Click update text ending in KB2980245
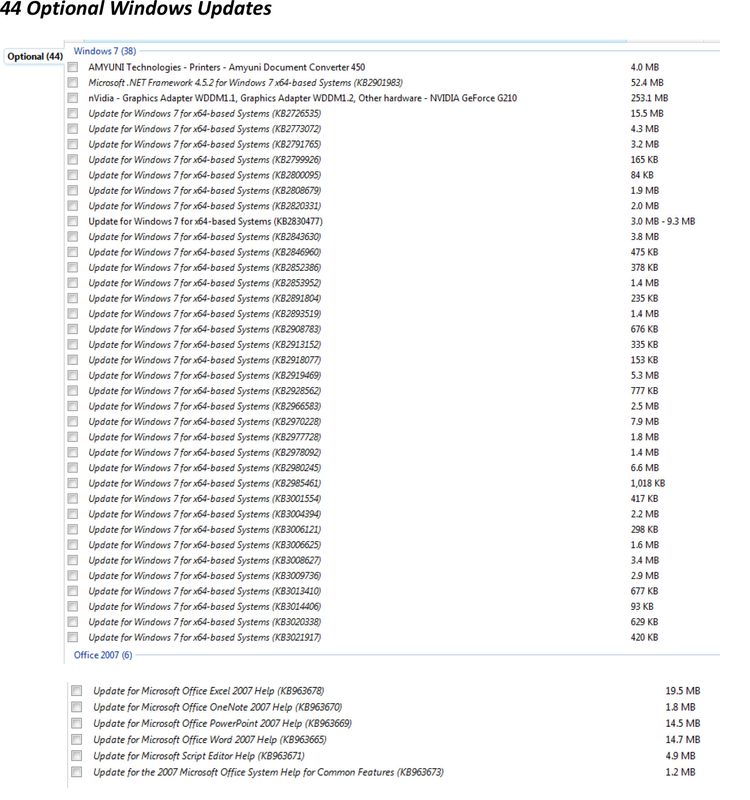Screen dimensions: 750x800 pyautogui.click(x=205, y=468)
